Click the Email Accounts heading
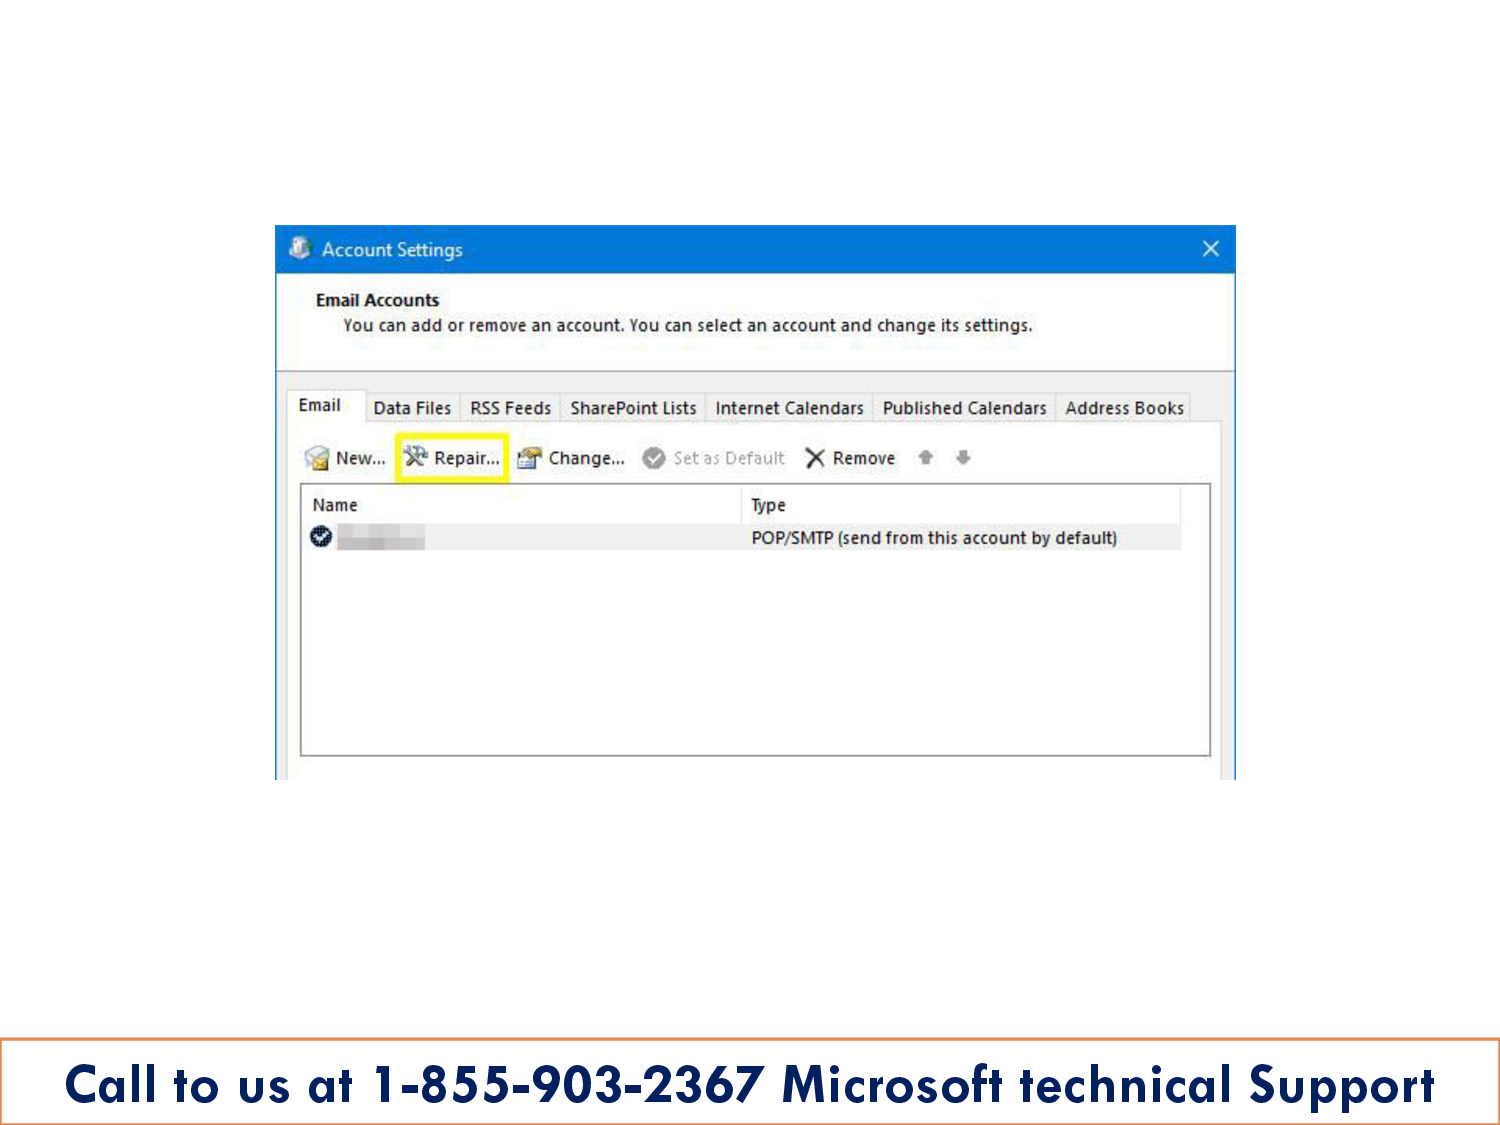Screen dimensions: 1500x1125 coord(377,300)
